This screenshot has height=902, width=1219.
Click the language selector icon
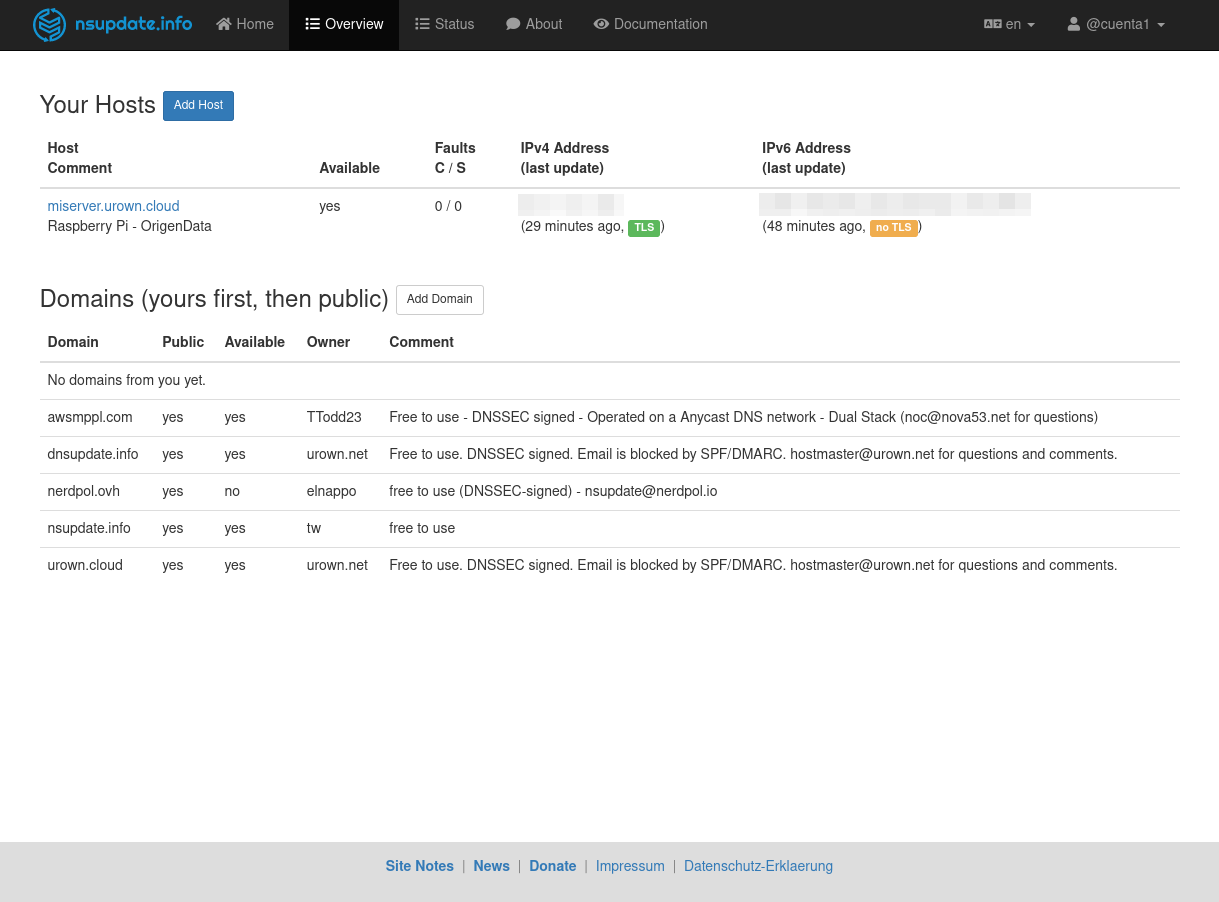992,24
